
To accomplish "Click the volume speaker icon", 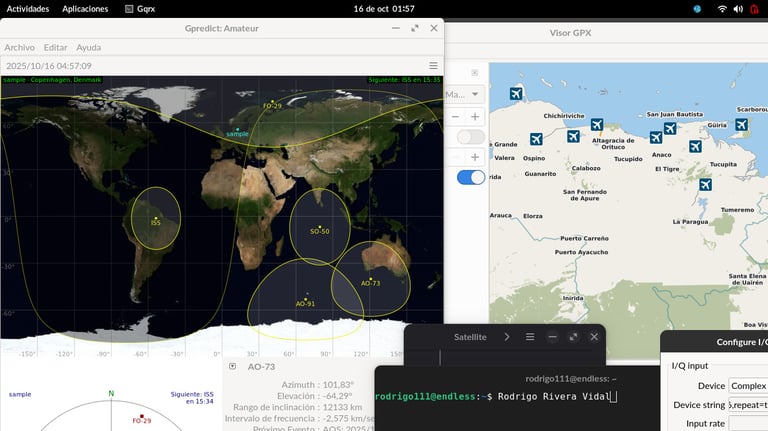I will (x=738, y=9).
